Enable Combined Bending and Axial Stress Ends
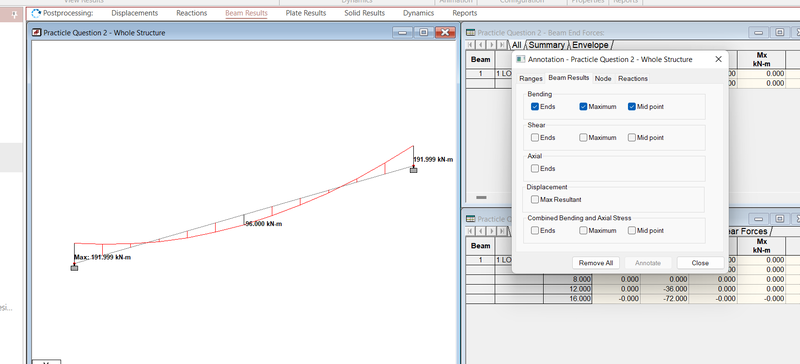 [x=535, y=230]
